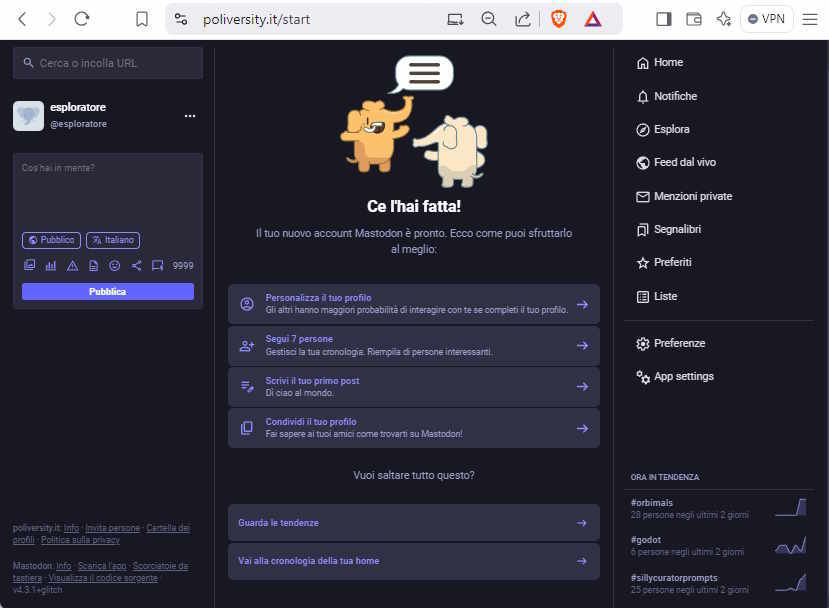Reload the page with the refresh icon
This screenshot has height=608, width=829.
coord(81,19)
